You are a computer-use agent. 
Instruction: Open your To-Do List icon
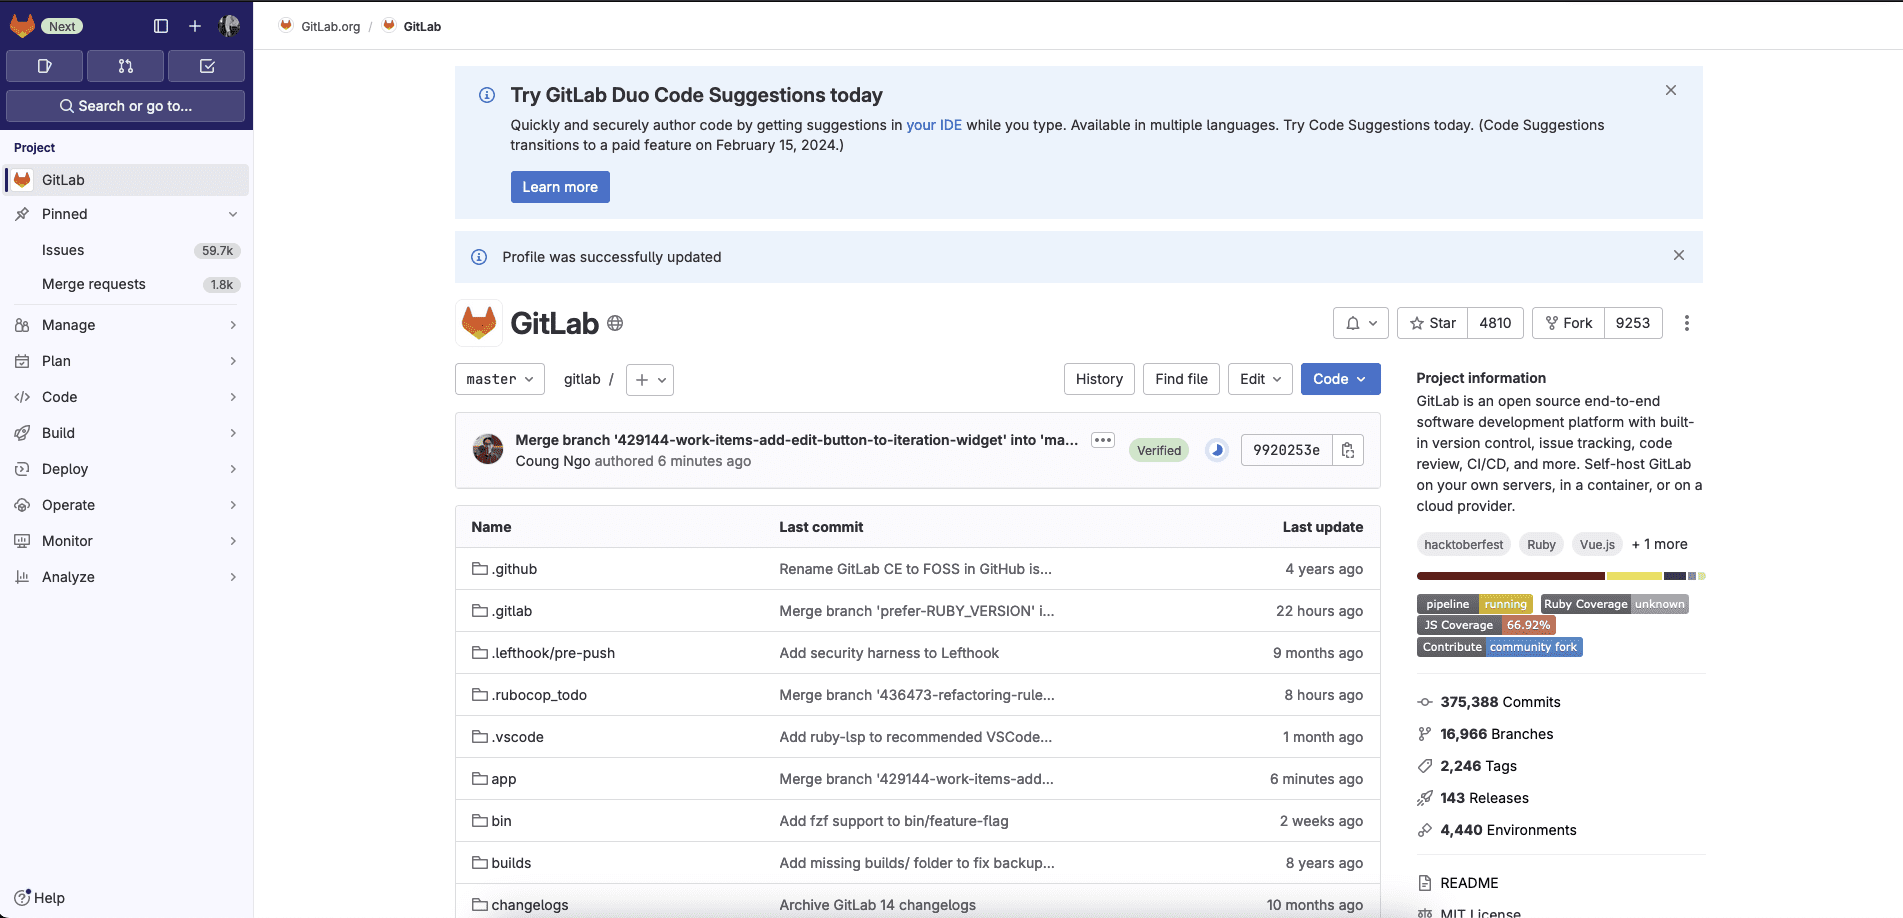tap(206, 66)
